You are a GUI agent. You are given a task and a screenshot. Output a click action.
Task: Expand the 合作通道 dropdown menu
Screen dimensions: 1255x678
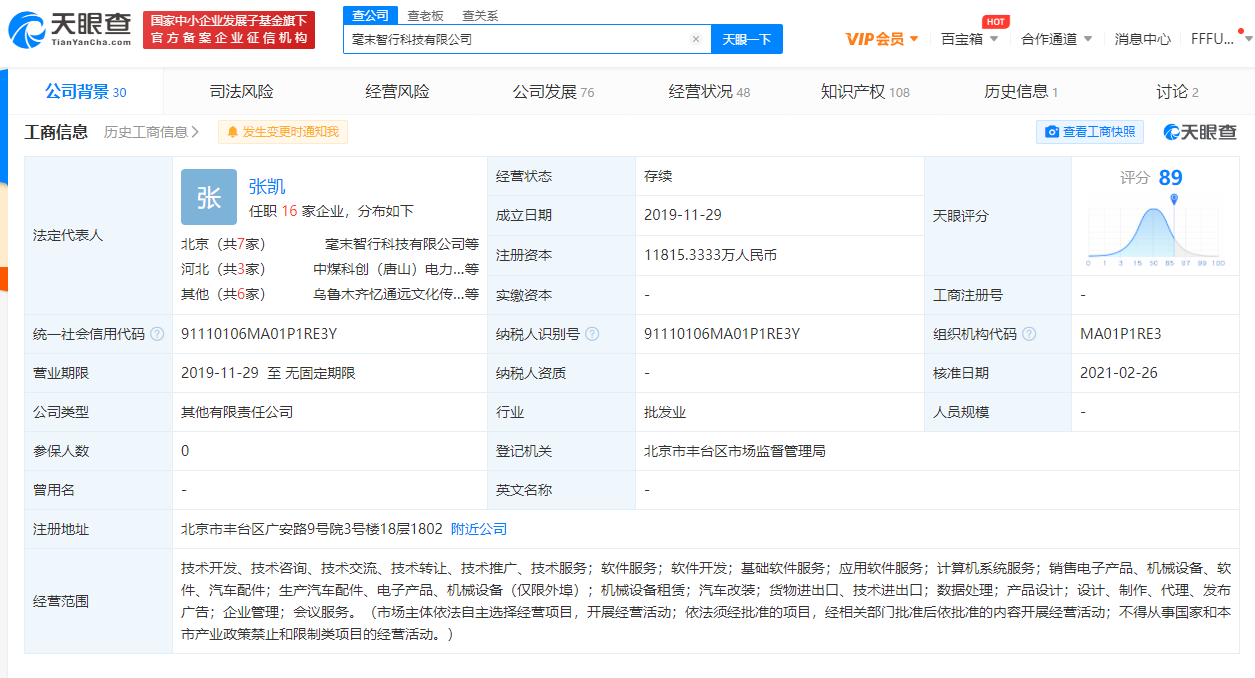pyautogui.click(x=1056, y=39)
